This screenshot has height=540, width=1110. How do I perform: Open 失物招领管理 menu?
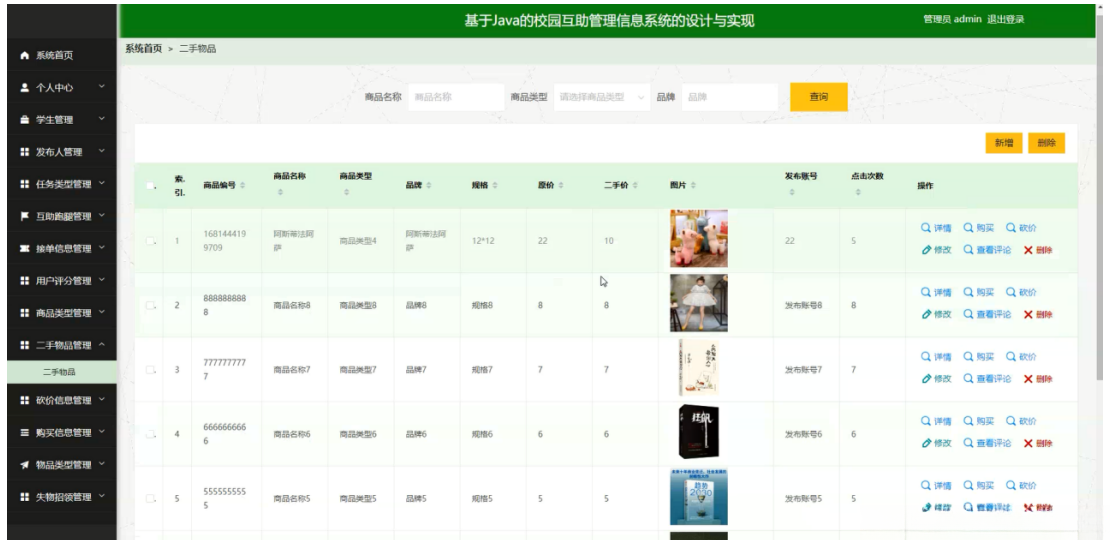[x=62, y=497]
